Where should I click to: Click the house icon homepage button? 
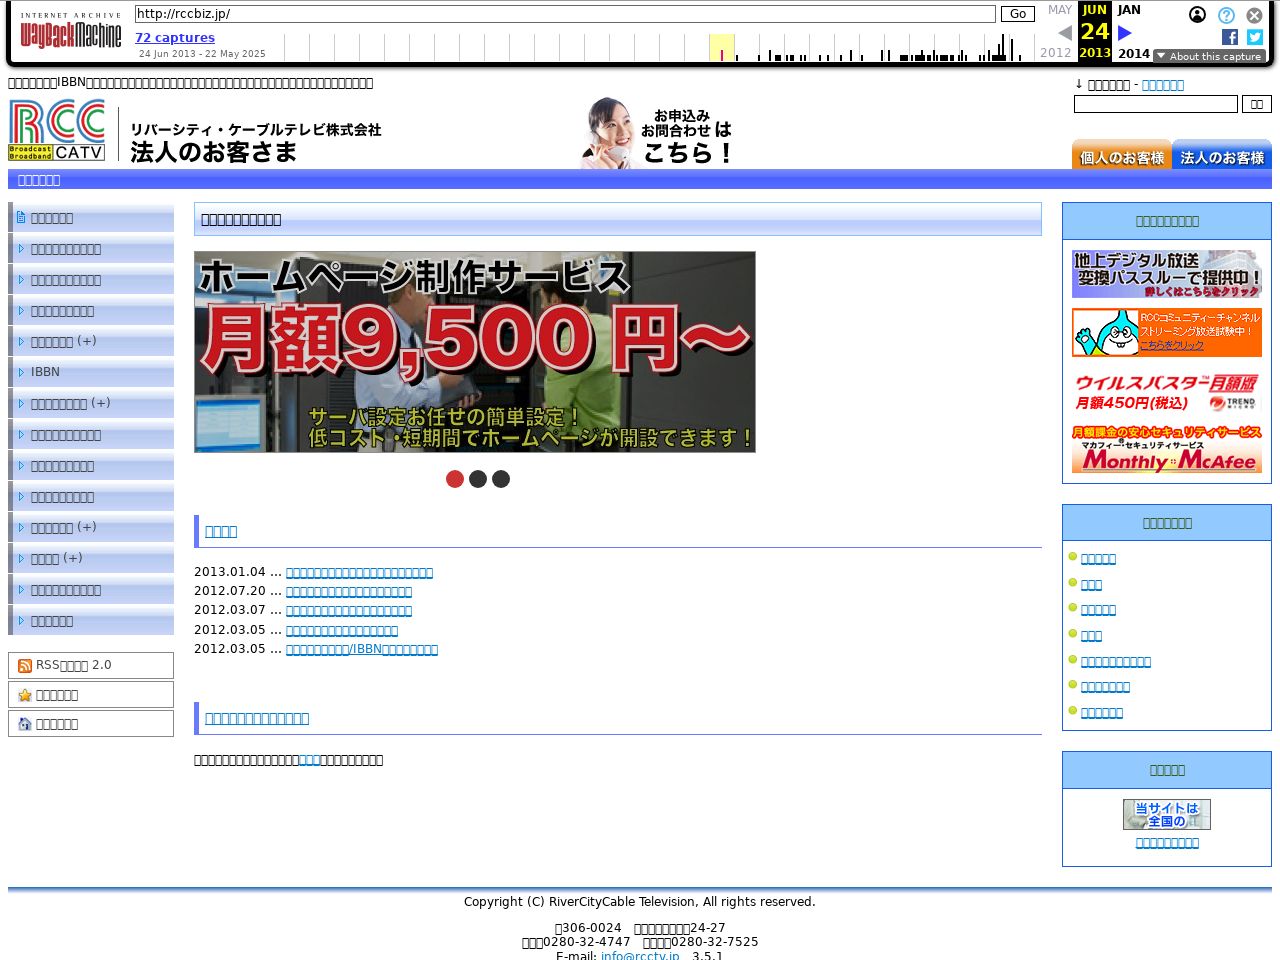click(91, 723)
